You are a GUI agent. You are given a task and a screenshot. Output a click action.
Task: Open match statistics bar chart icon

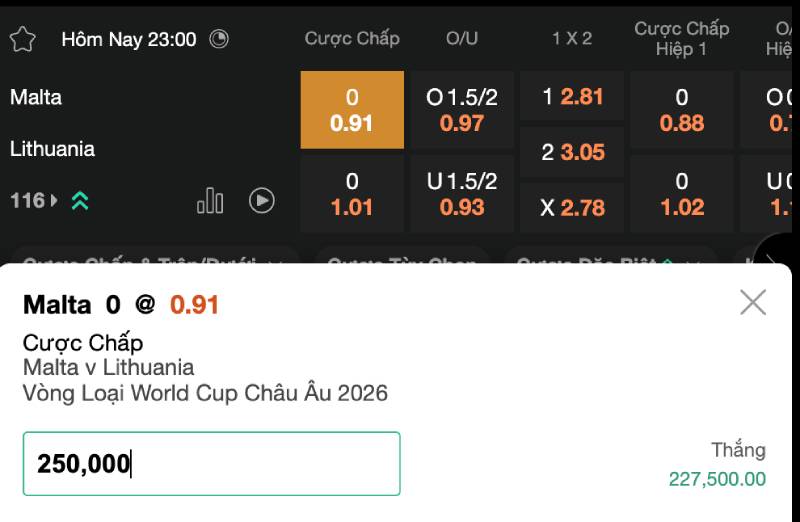click(x=210, y=201)
